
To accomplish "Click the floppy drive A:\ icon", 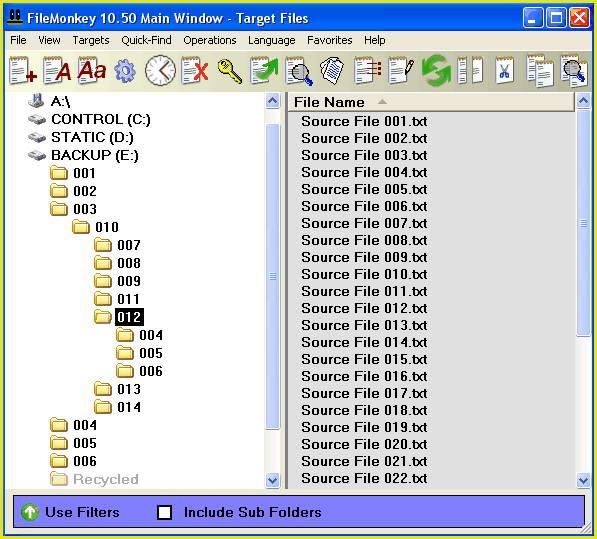I will 36,101.
